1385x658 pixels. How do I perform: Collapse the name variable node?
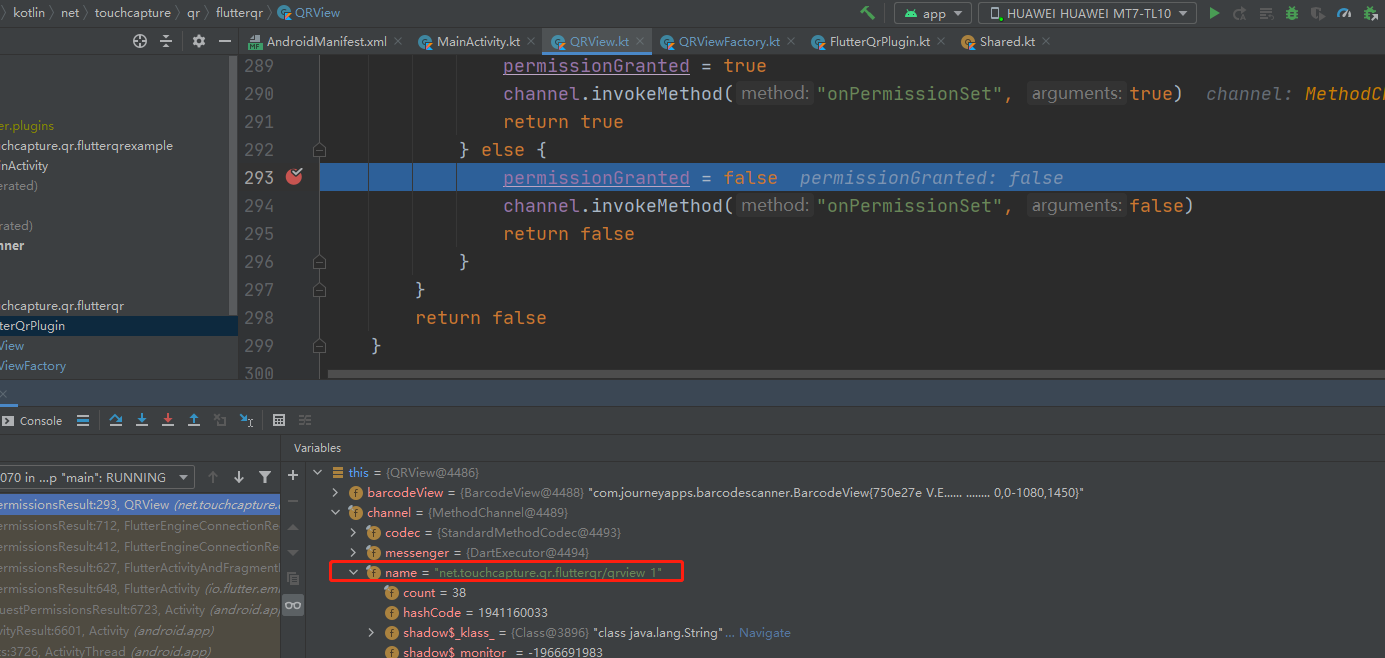tap(353, 573)
